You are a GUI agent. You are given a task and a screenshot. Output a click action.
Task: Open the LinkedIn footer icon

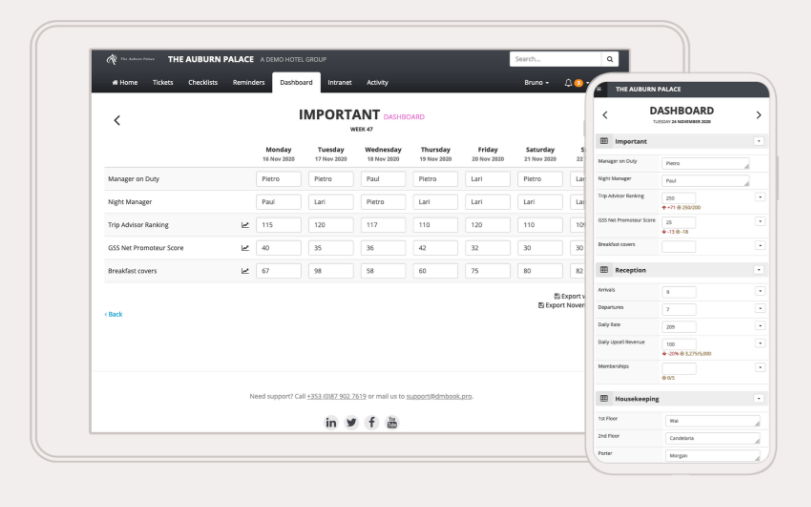[x=331, y=423]
